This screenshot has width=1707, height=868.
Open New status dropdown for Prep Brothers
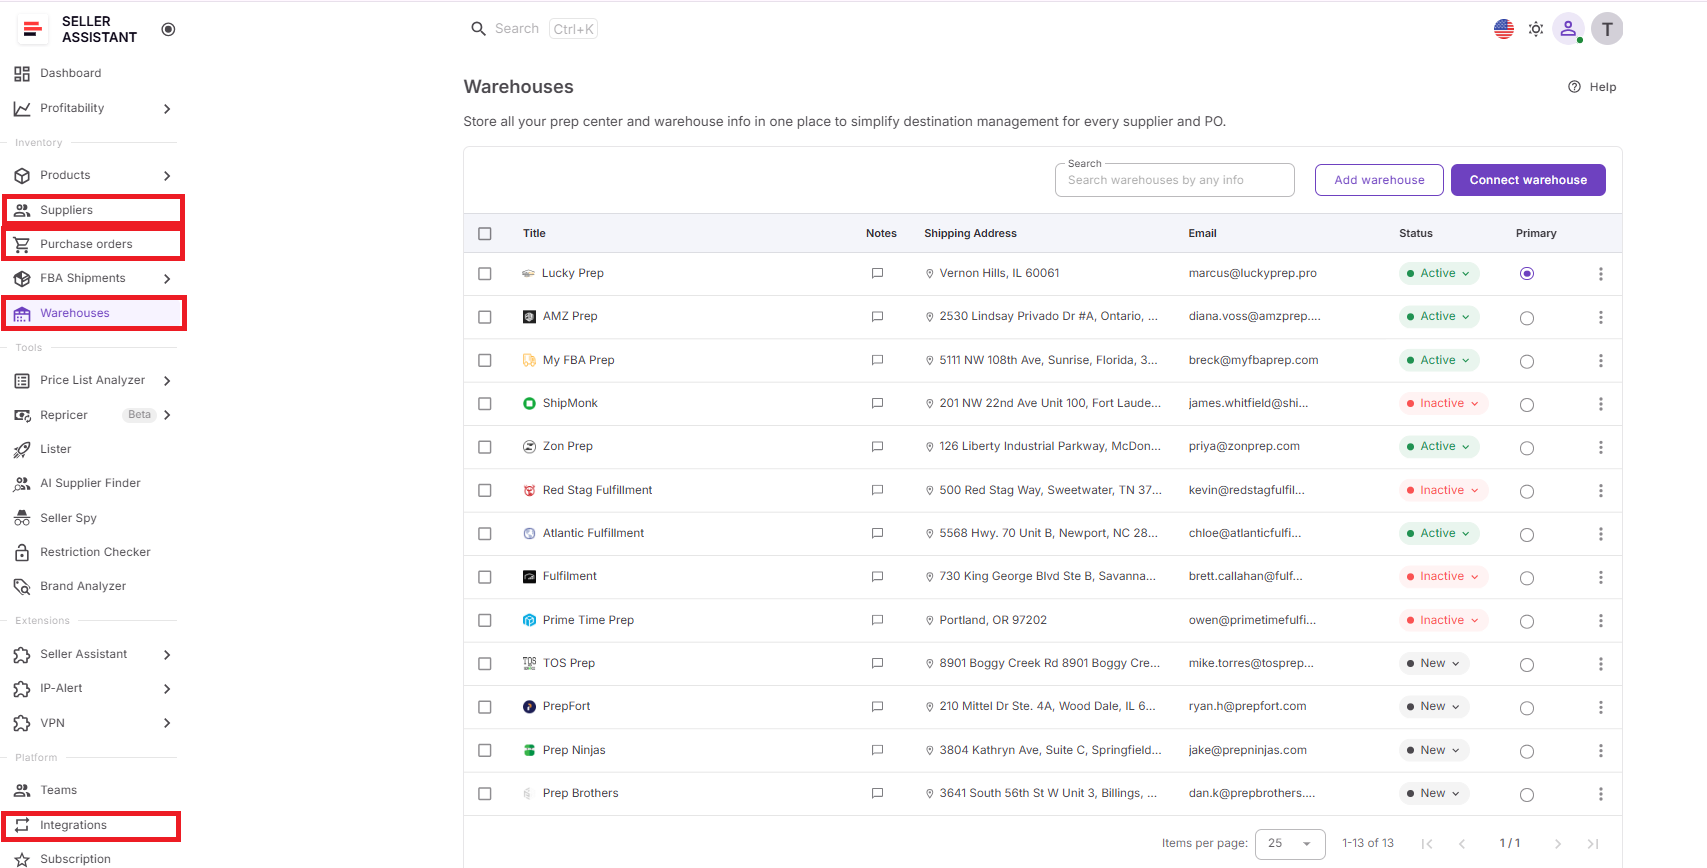click(1433, 794)
